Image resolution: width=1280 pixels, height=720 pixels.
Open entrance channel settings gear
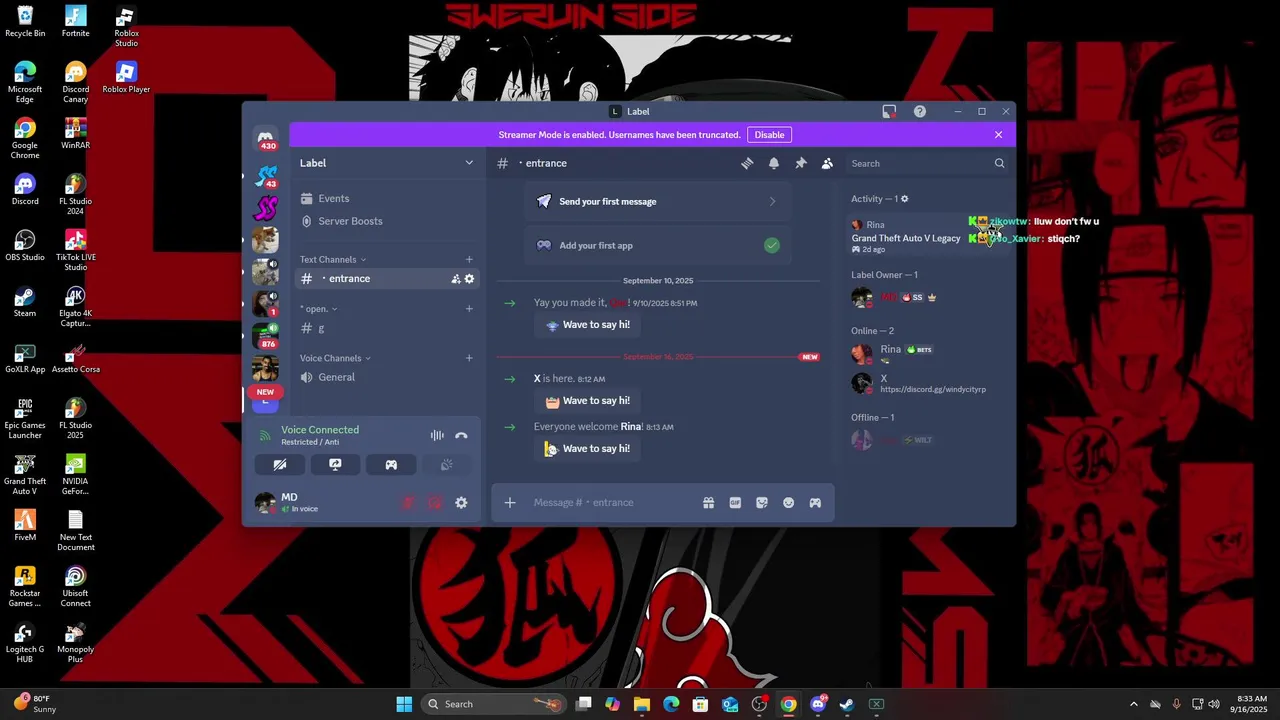tap(469, 279)
